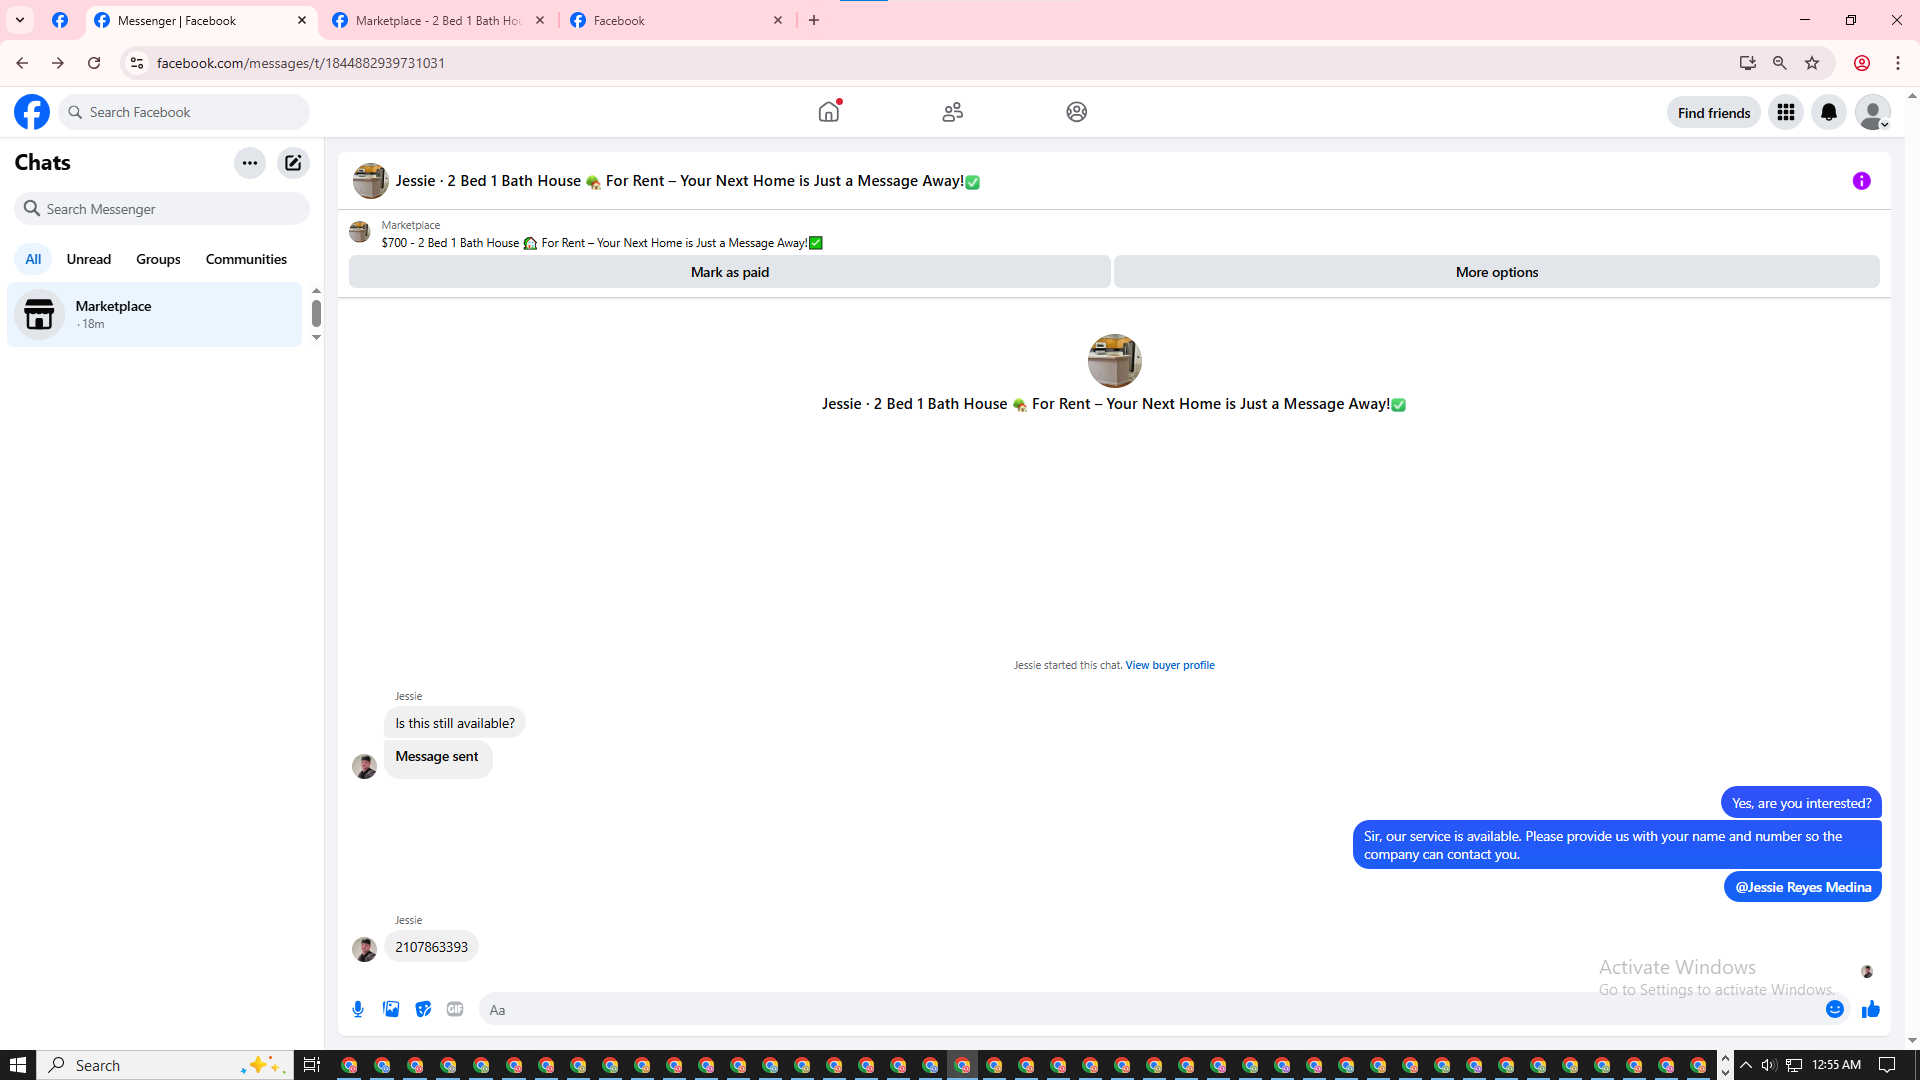
Task: Open the View buyer profile link
Action: coord(1169,665)
